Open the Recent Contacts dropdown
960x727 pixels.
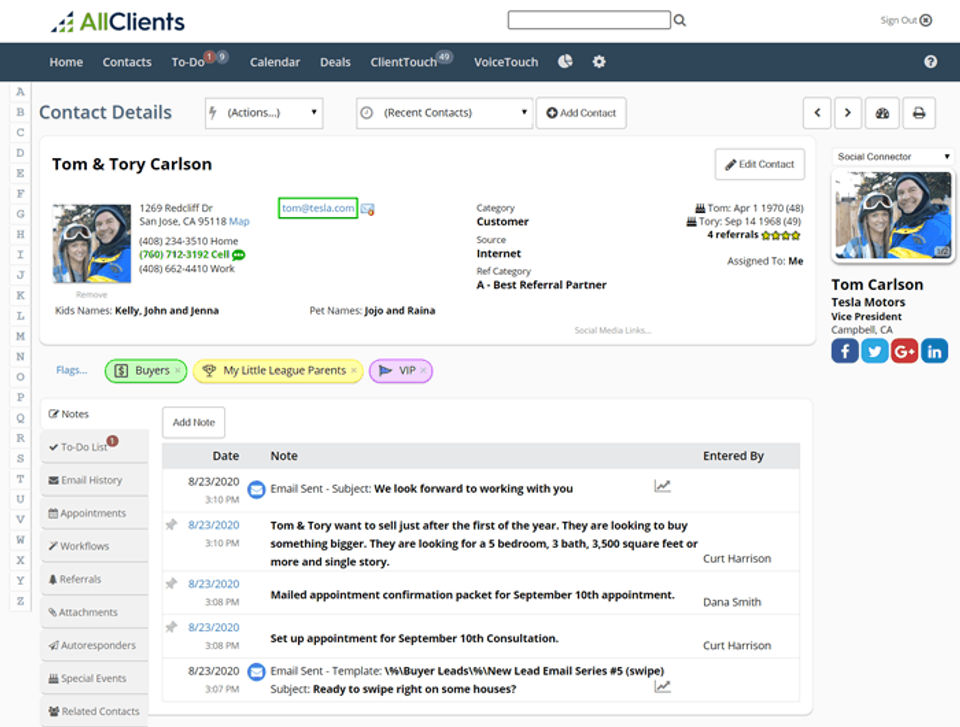point(444,113)
